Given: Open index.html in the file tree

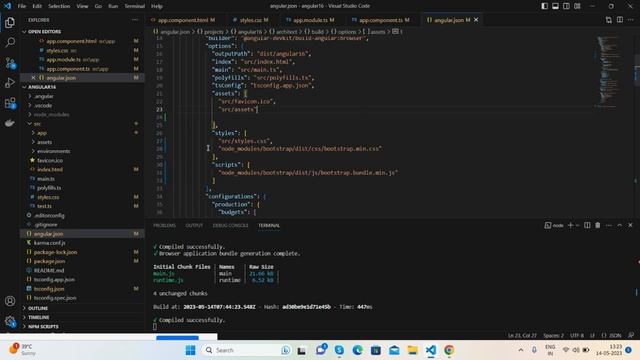Looking at the screenshot, I should click(82, 169).
